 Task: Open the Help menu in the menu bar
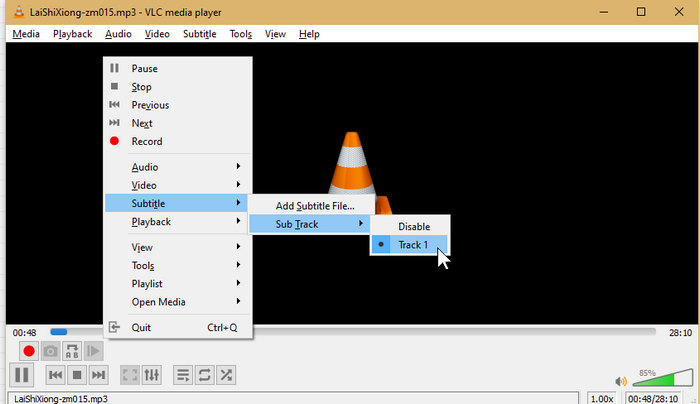[x=309, y=34]
